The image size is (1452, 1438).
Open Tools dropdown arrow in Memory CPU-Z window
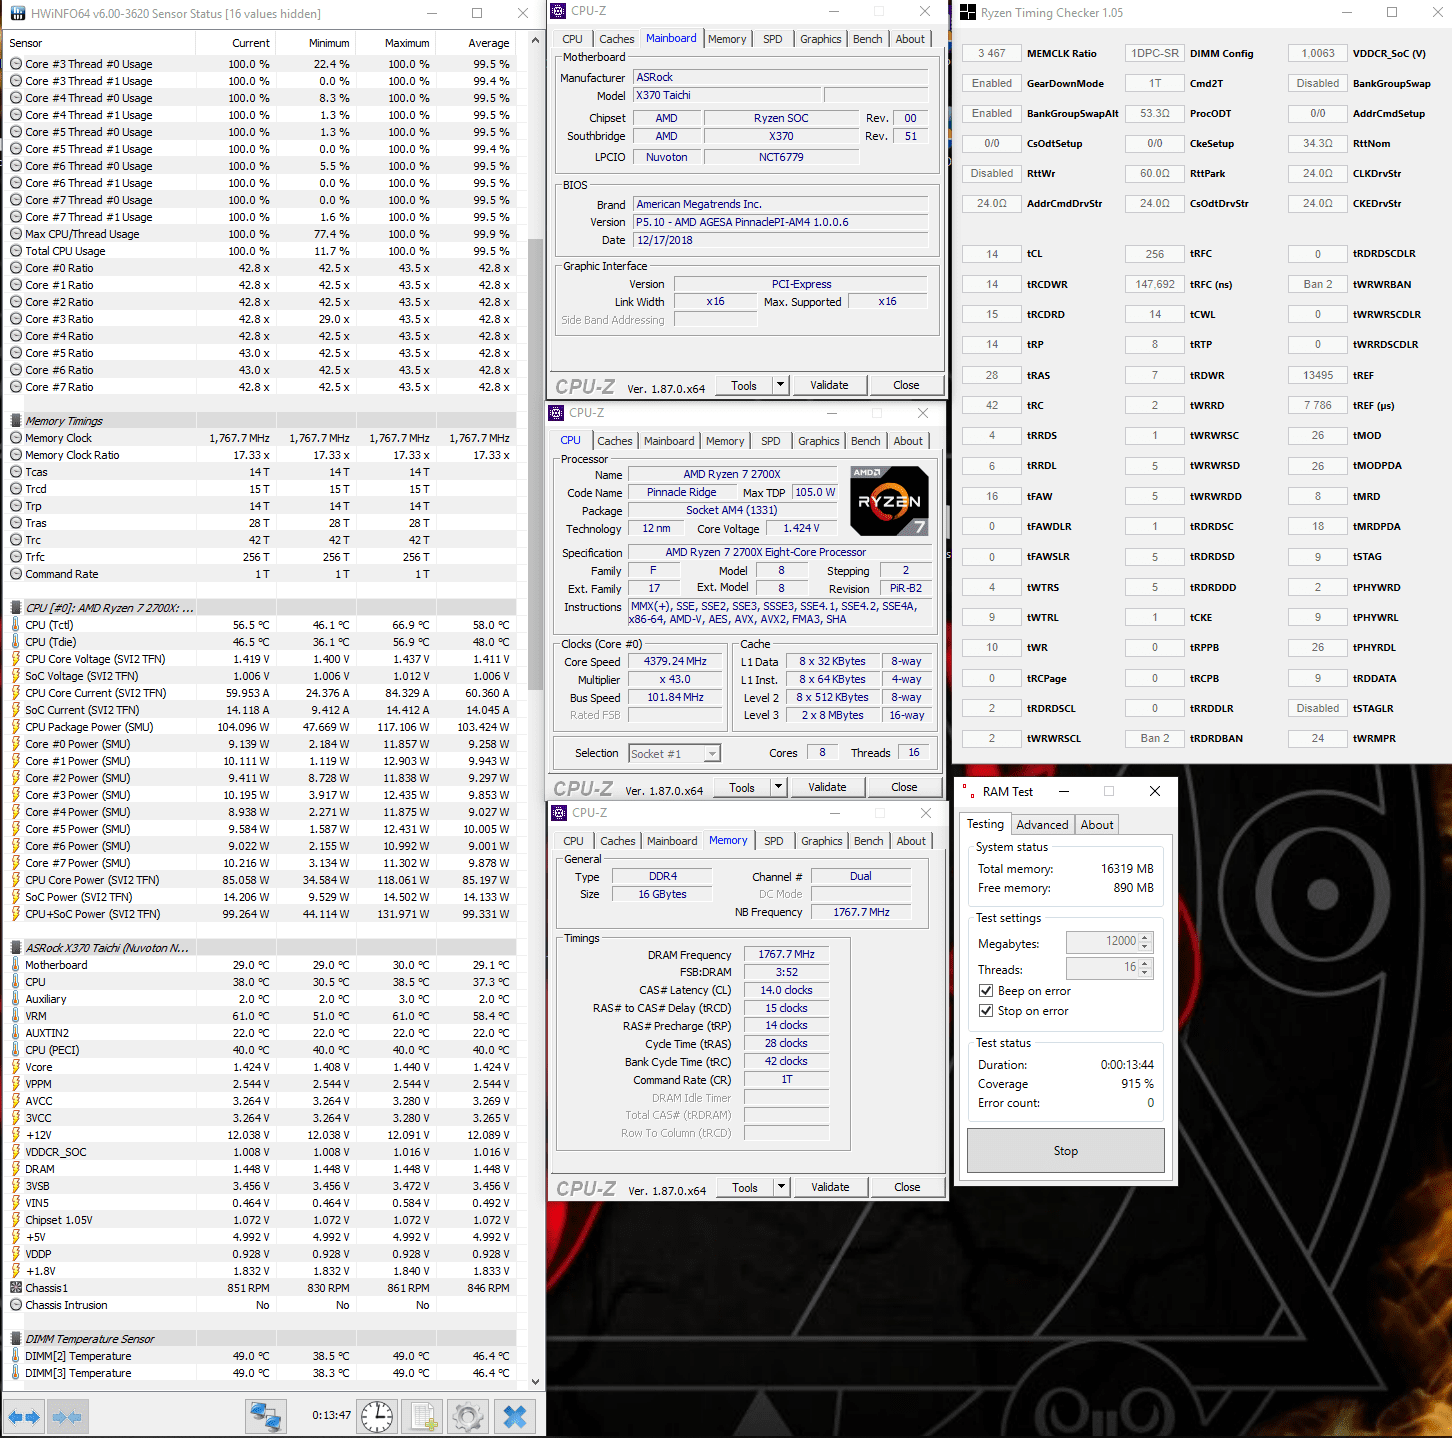tap(781, 1187)
